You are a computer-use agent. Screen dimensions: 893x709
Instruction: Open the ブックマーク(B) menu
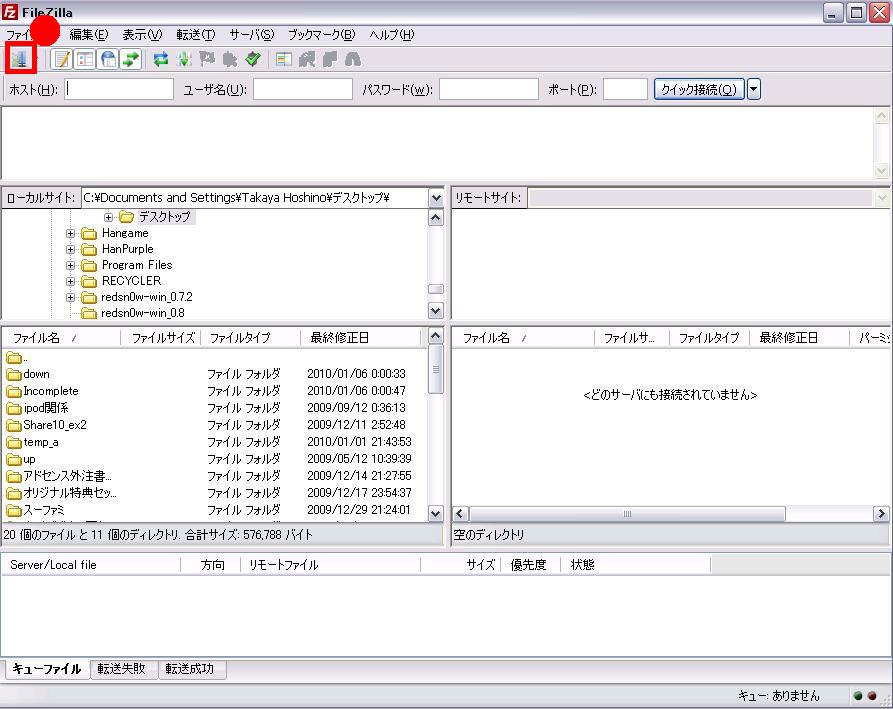pos(321,35)
